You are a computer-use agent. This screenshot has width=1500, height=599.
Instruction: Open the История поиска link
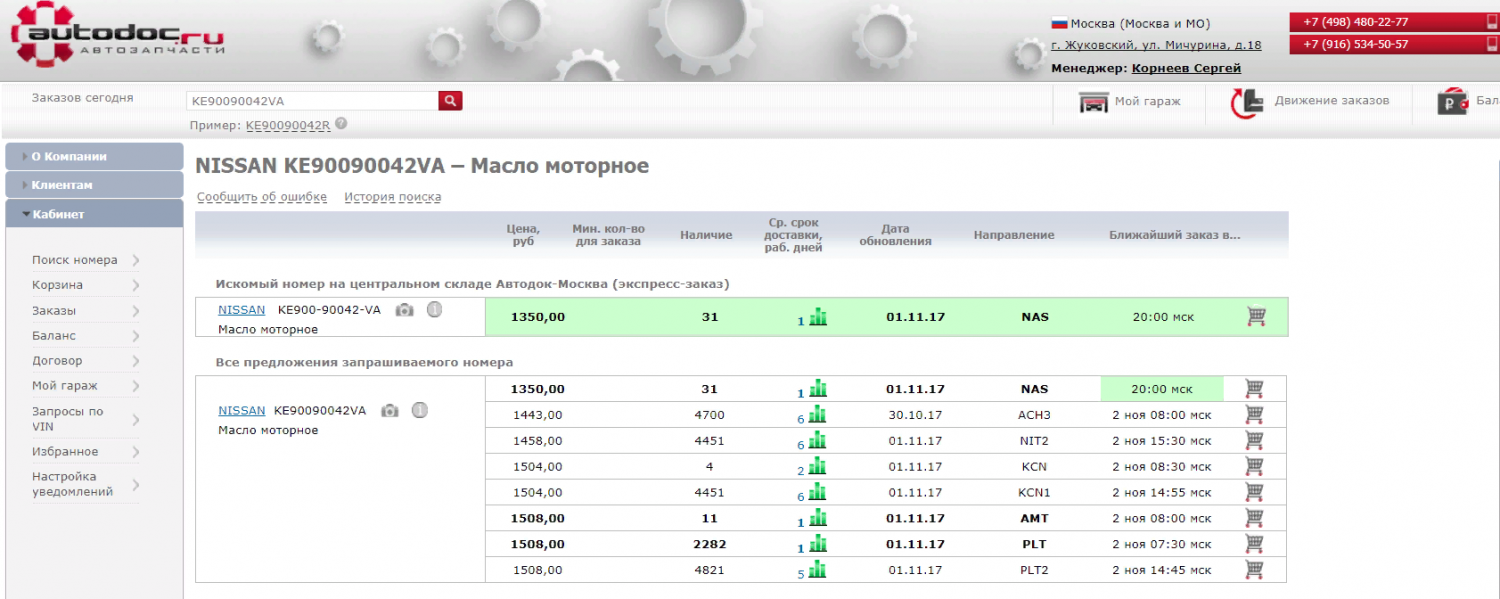[393, 197]
